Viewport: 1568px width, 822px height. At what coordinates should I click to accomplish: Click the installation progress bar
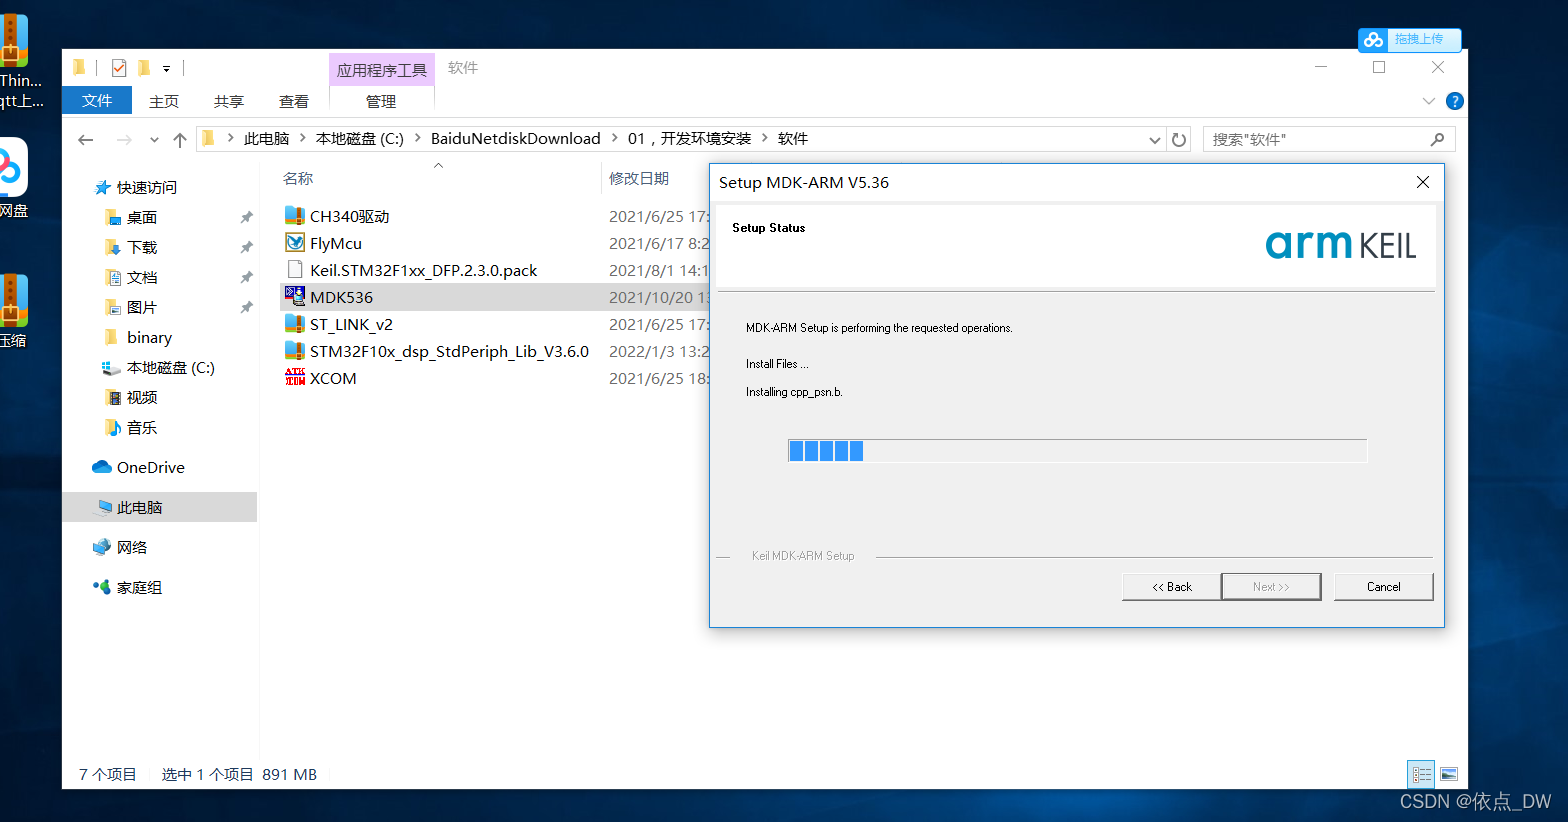(1077, 451)
